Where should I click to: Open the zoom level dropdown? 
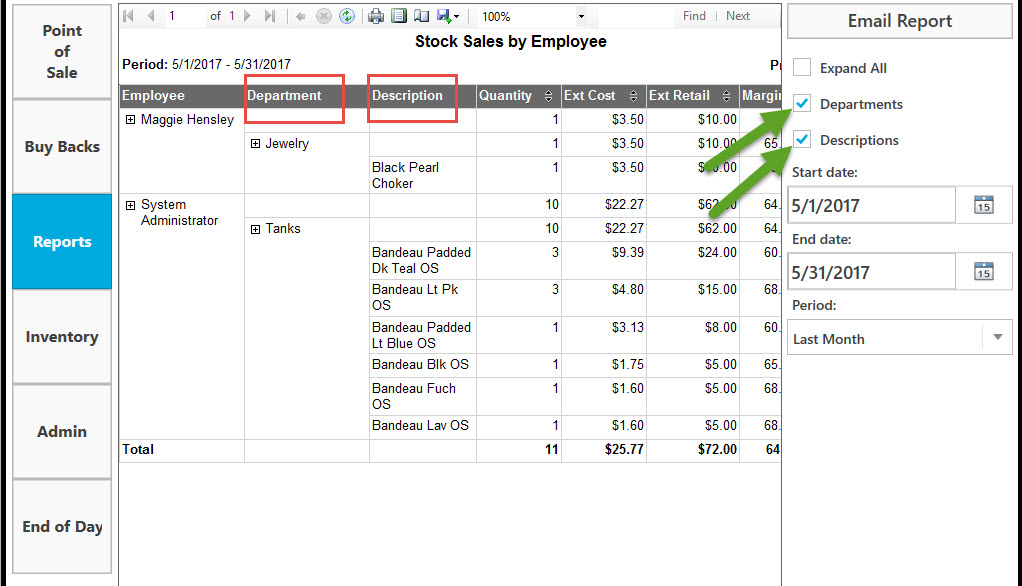tap(581, 16)
